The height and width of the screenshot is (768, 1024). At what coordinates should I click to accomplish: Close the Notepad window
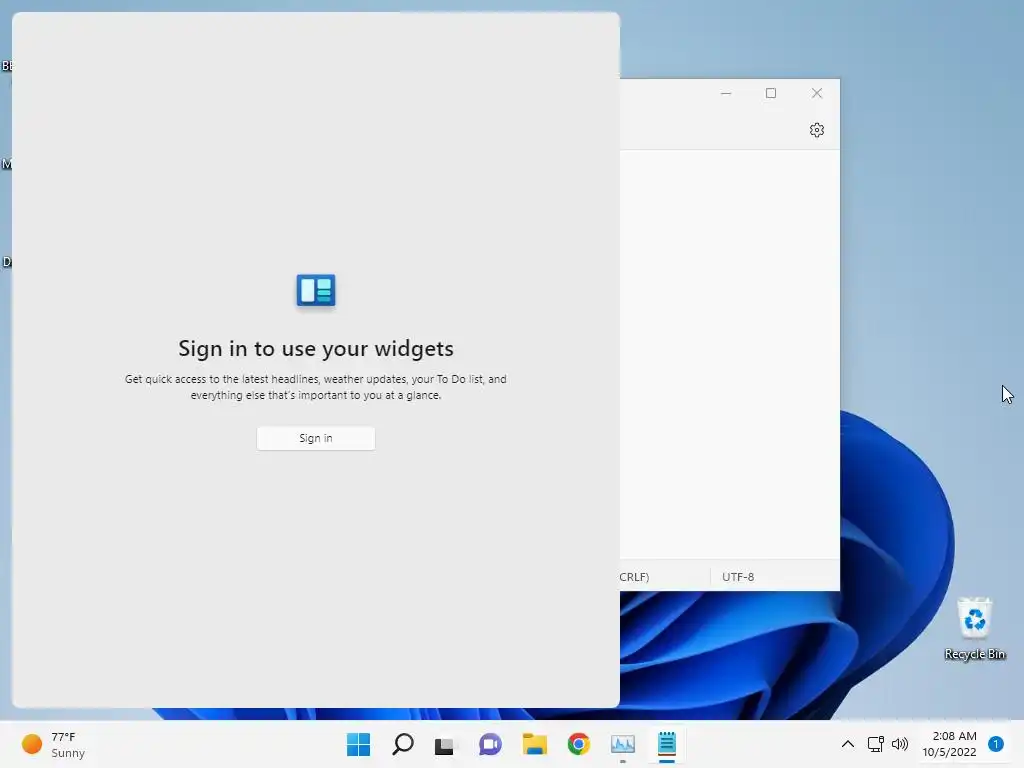point(816,93)
